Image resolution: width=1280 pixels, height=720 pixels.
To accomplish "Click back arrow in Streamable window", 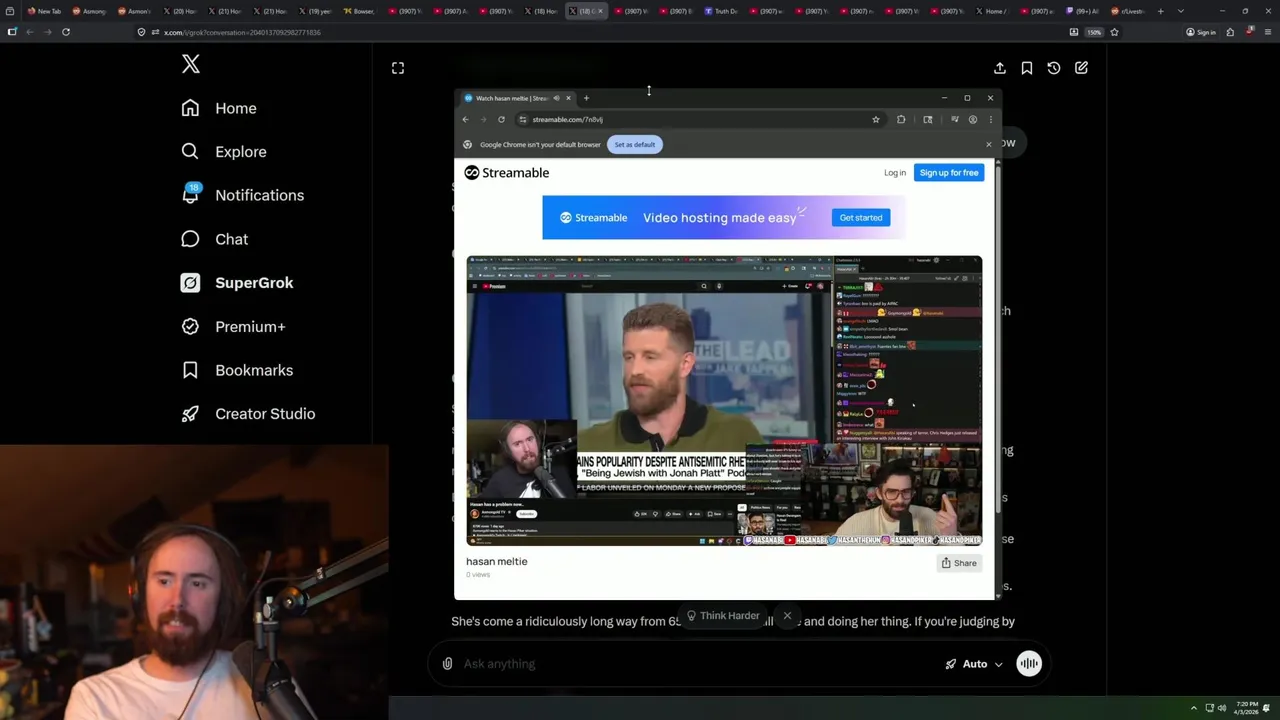I will [465, 119].
